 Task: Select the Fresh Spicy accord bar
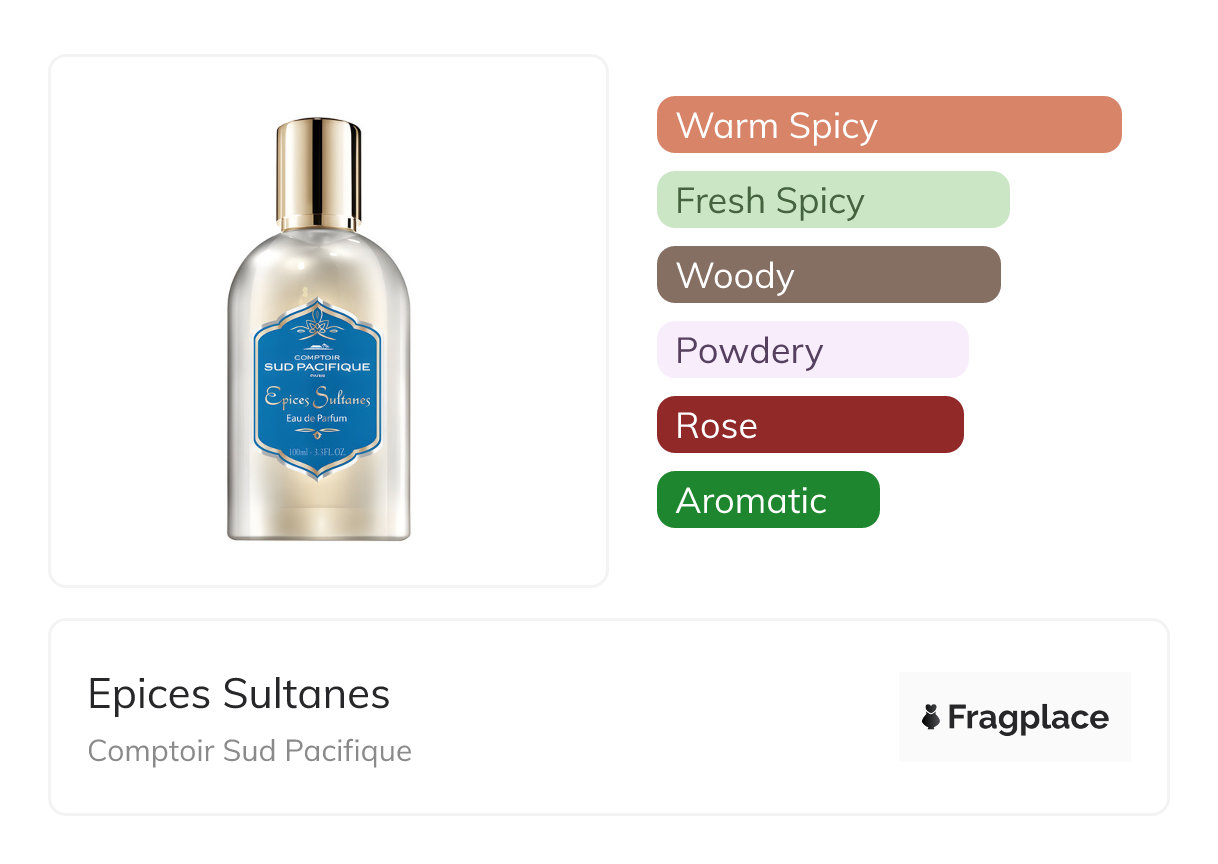pyautogui.click(x=833, y=200)
